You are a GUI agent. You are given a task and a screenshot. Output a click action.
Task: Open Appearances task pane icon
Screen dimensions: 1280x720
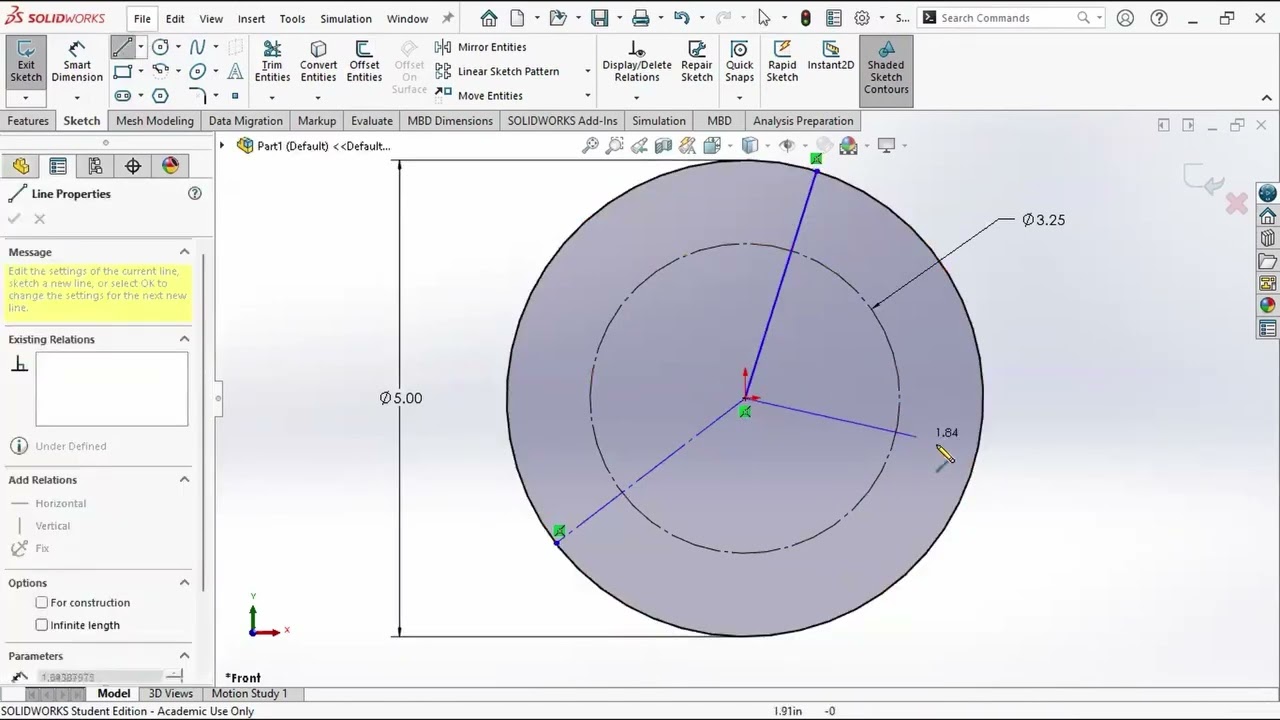[x=1268, y=306]
